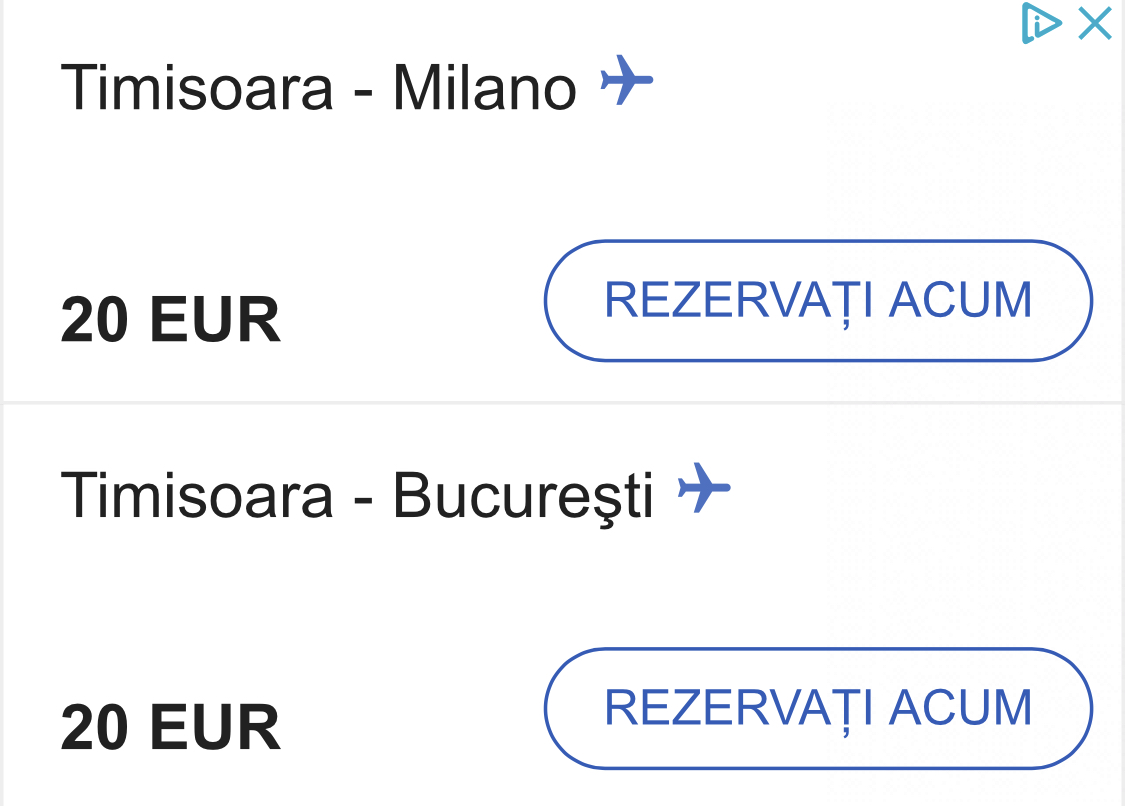Click the word București in second offer

[x=524, y=497]
